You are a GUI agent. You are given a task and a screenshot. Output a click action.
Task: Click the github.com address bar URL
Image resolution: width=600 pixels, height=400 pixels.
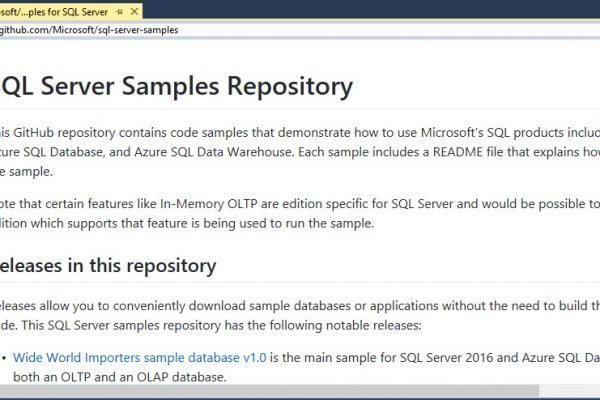[89, 30]
